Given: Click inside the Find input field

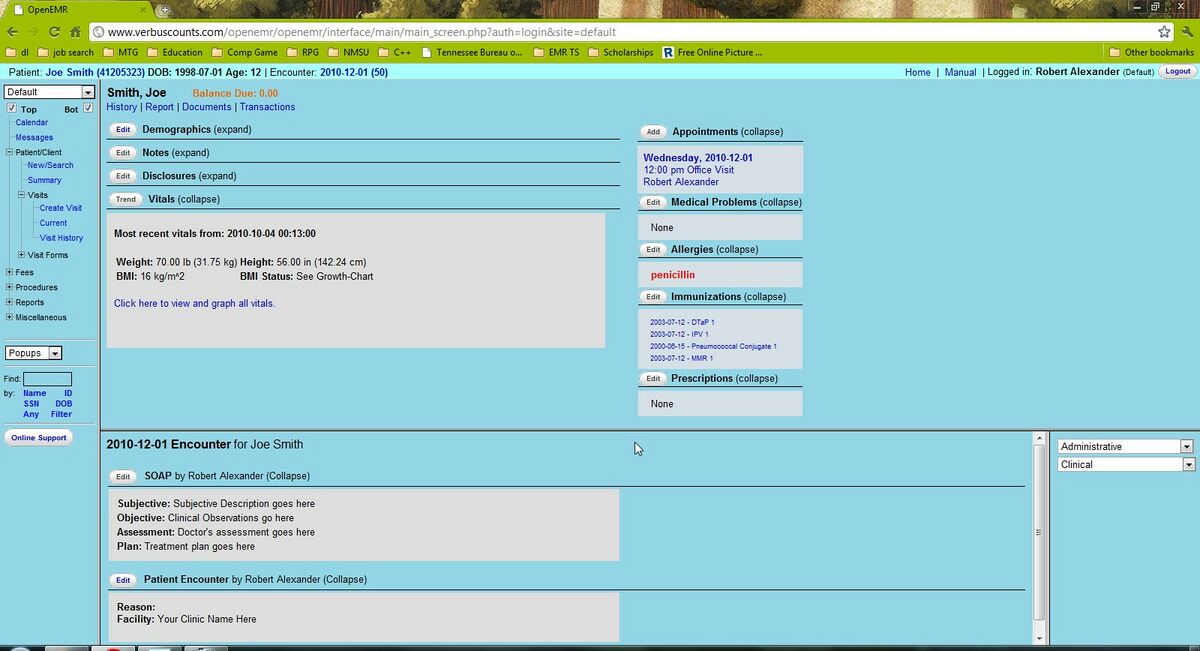Looking at the screenshot, I should tap(48, 378).
